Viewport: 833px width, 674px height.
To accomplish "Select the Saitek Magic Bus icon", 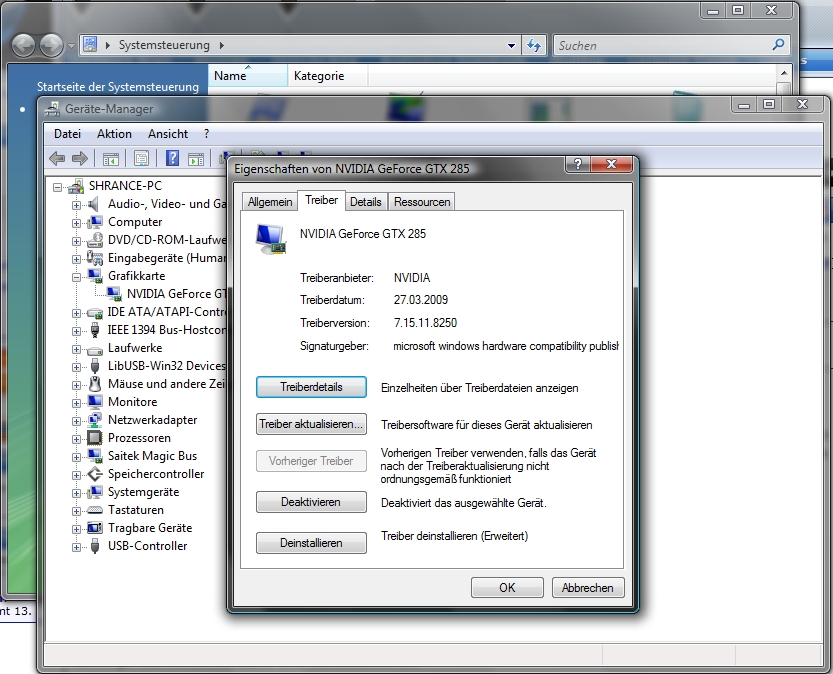I will (x=95, y=456).
